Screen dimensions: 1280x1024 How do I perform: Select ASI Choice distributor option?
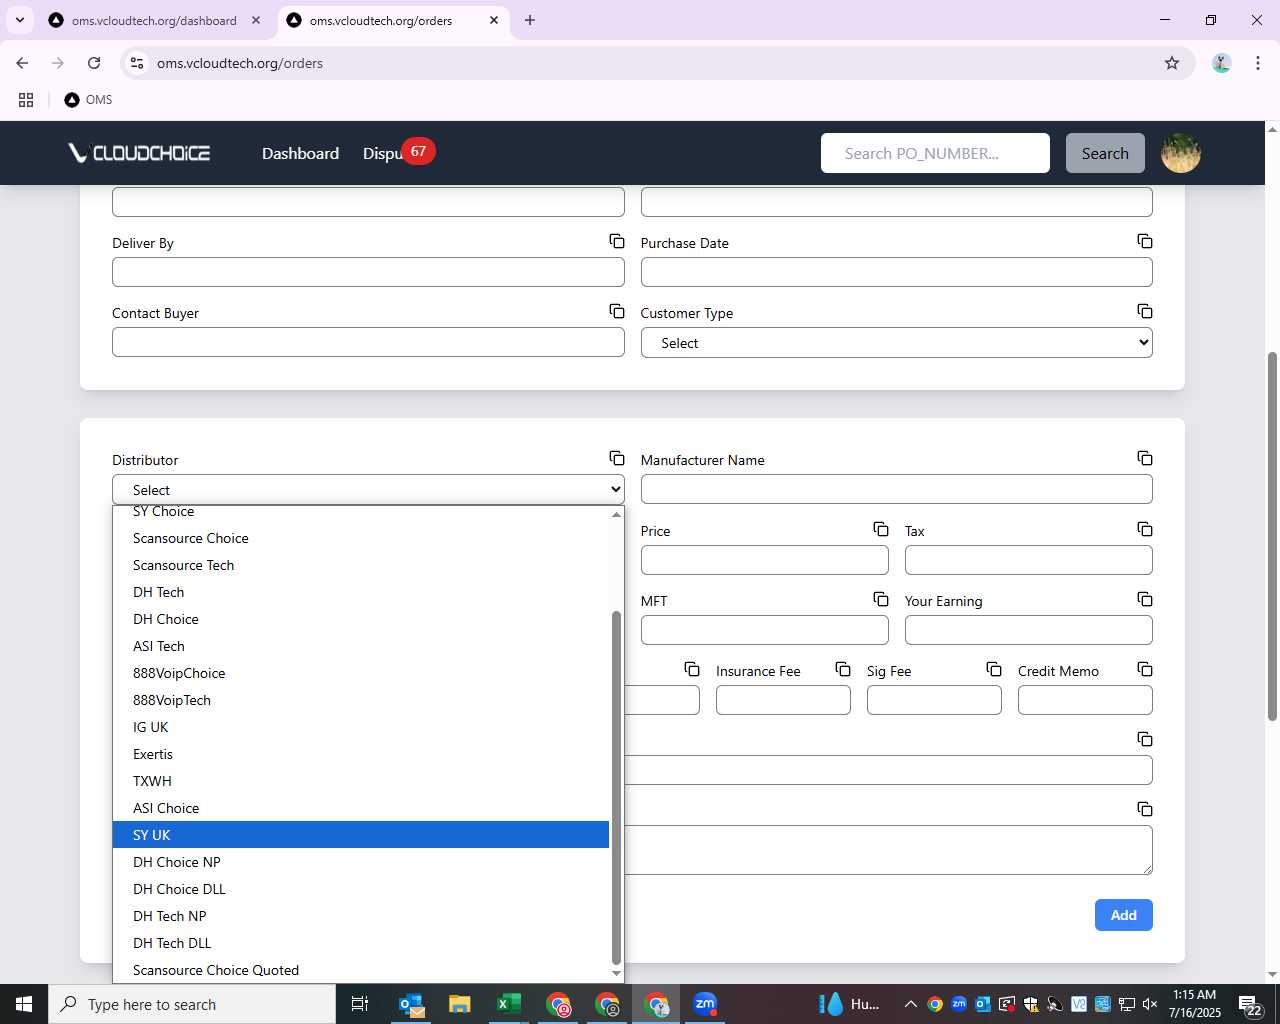pos(361,808)
